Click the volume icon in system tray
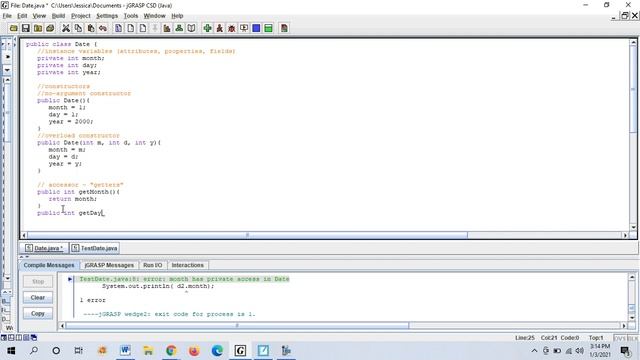The width and height of the screenshot is (640, 360). point(580,351)
